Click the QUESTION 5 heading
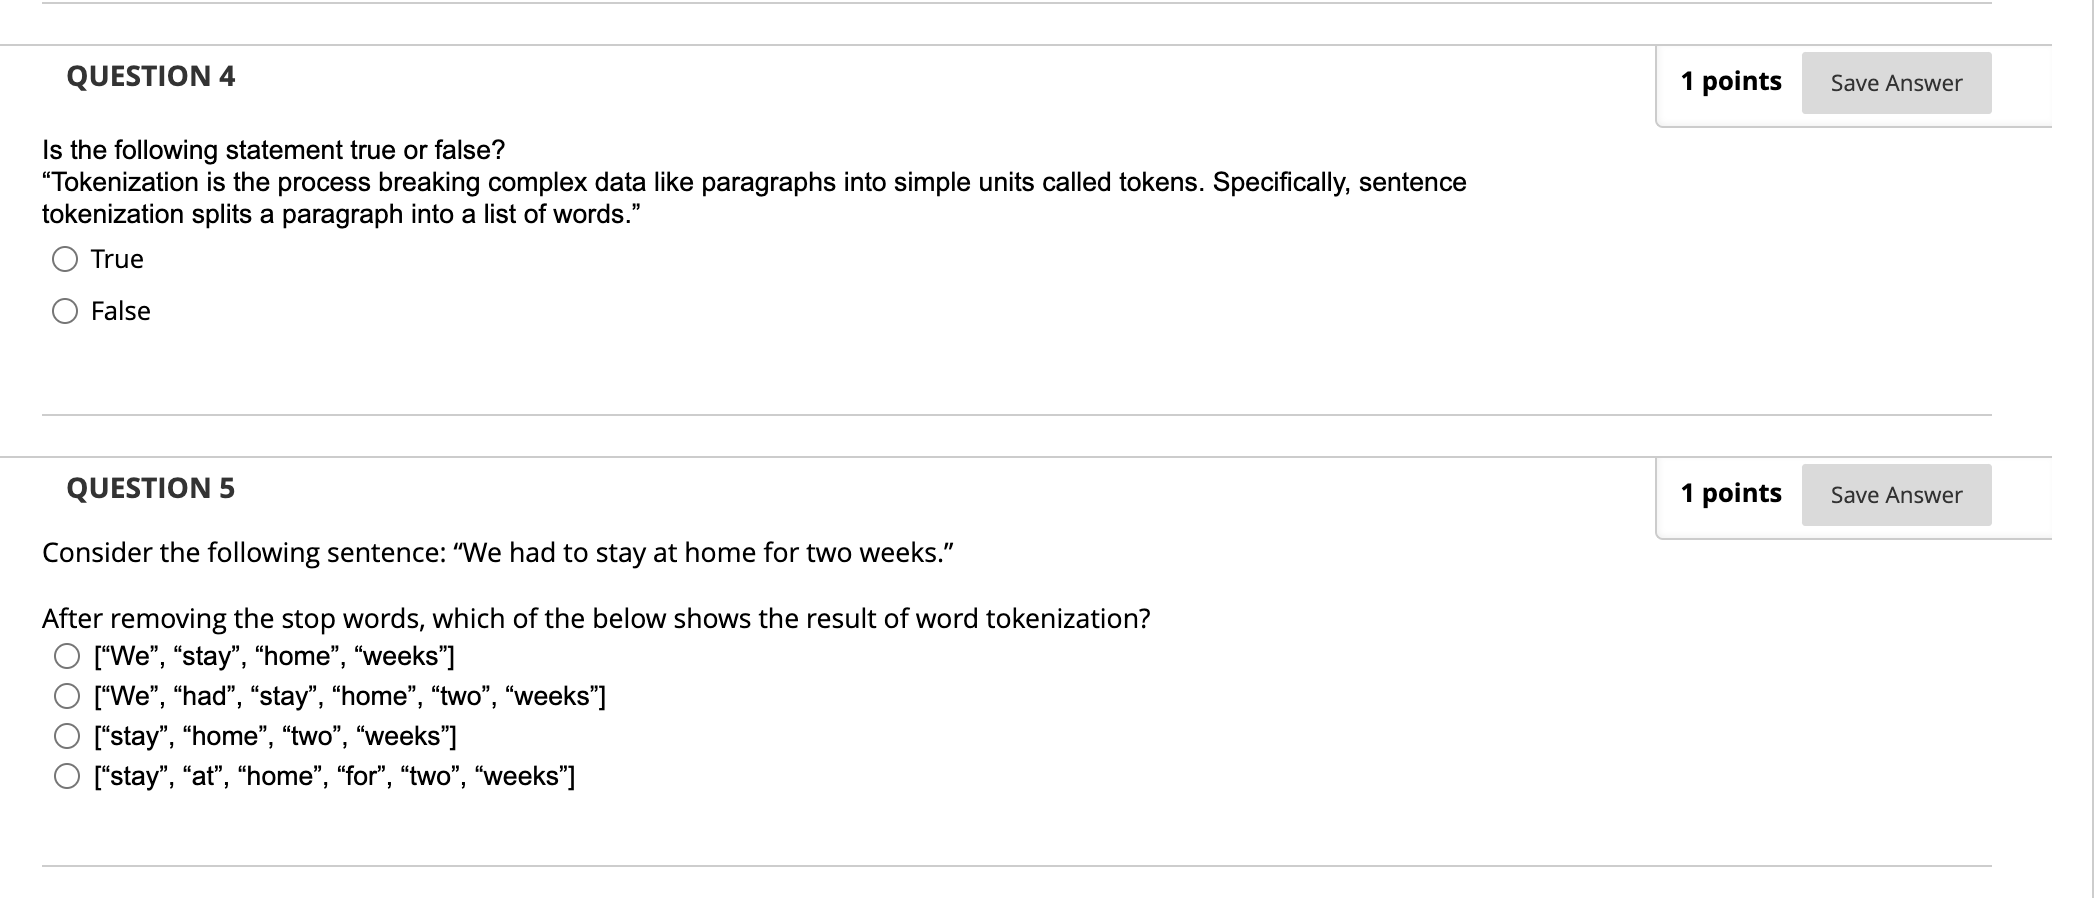Image resolution: width=2094 pixels, height=898 pixels. coord(150,488)
